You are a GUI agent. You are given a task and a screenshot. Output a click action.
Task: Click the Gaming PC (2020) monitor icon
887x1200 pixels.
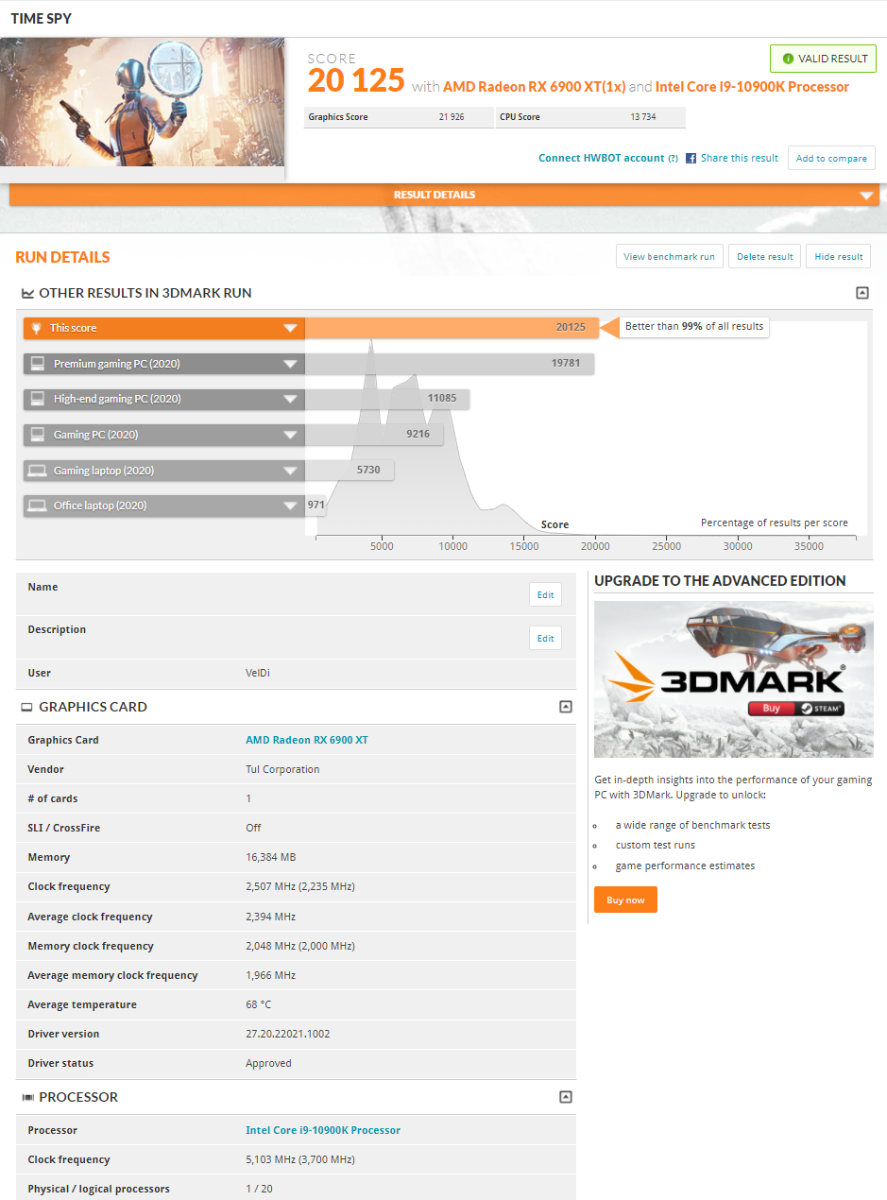tap(37, 434)
